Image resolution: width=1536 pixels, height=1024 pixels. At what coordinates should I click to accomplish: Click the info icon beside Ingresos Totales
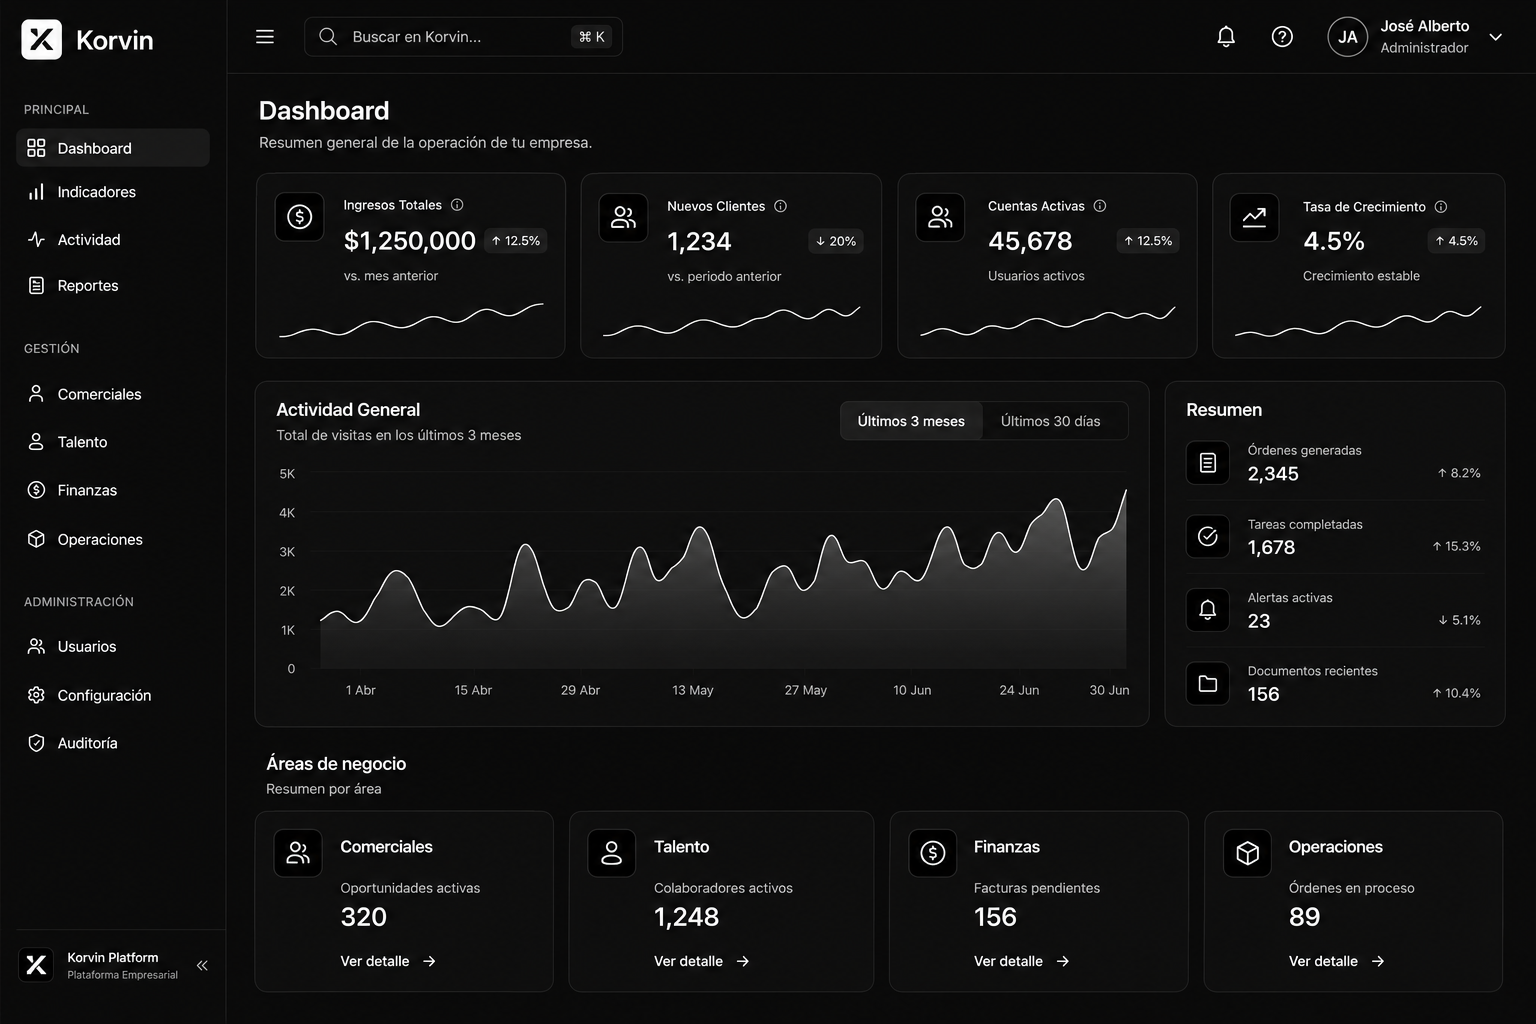click(x=457, y=205)
